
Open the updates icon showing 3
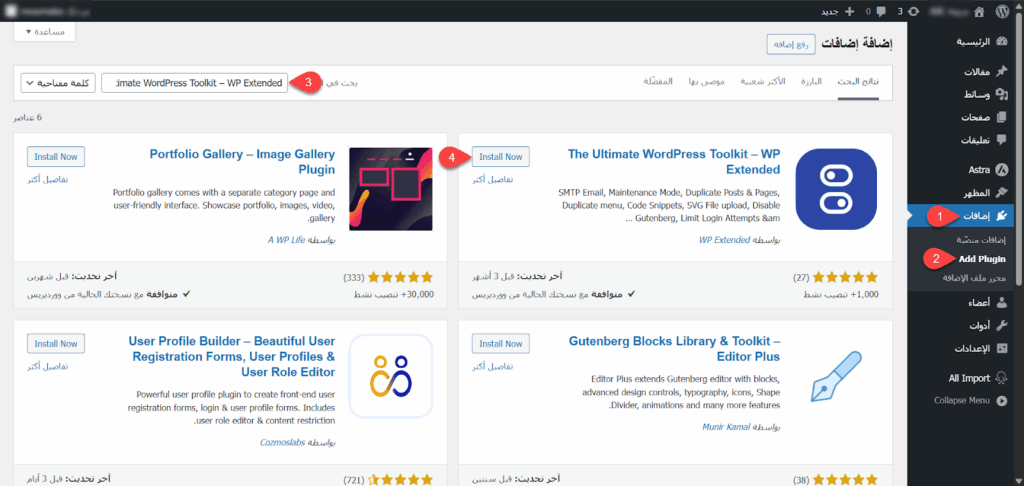click(912, 11)
